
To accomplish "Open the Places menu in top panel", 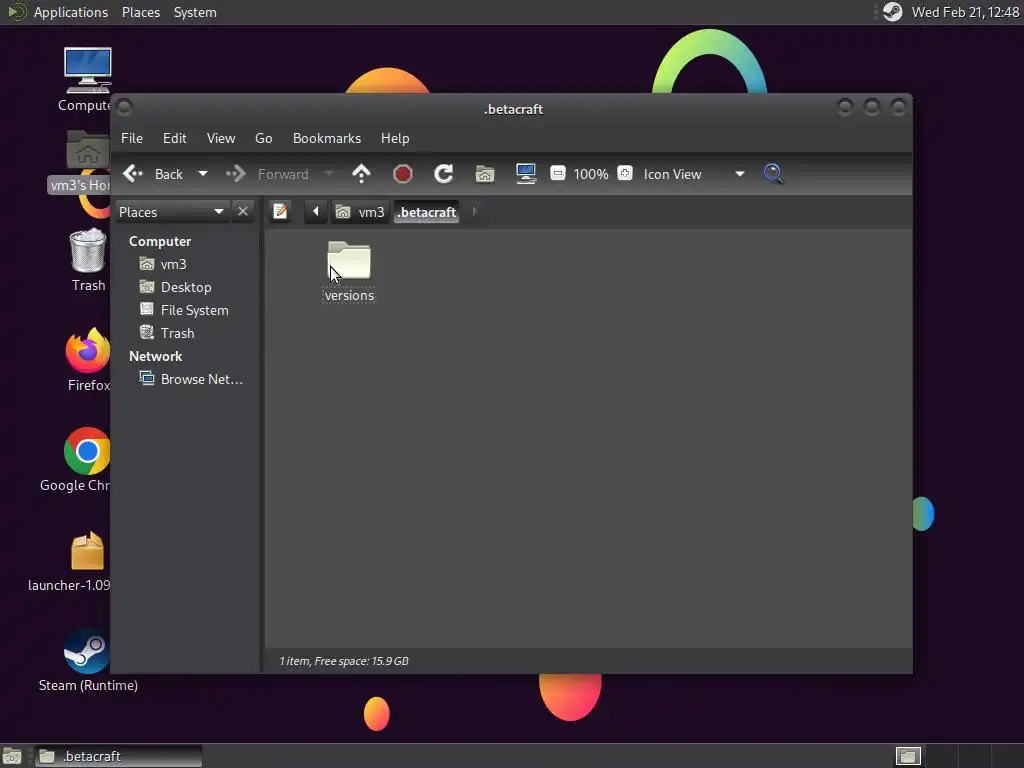I will tap(141, 12).
